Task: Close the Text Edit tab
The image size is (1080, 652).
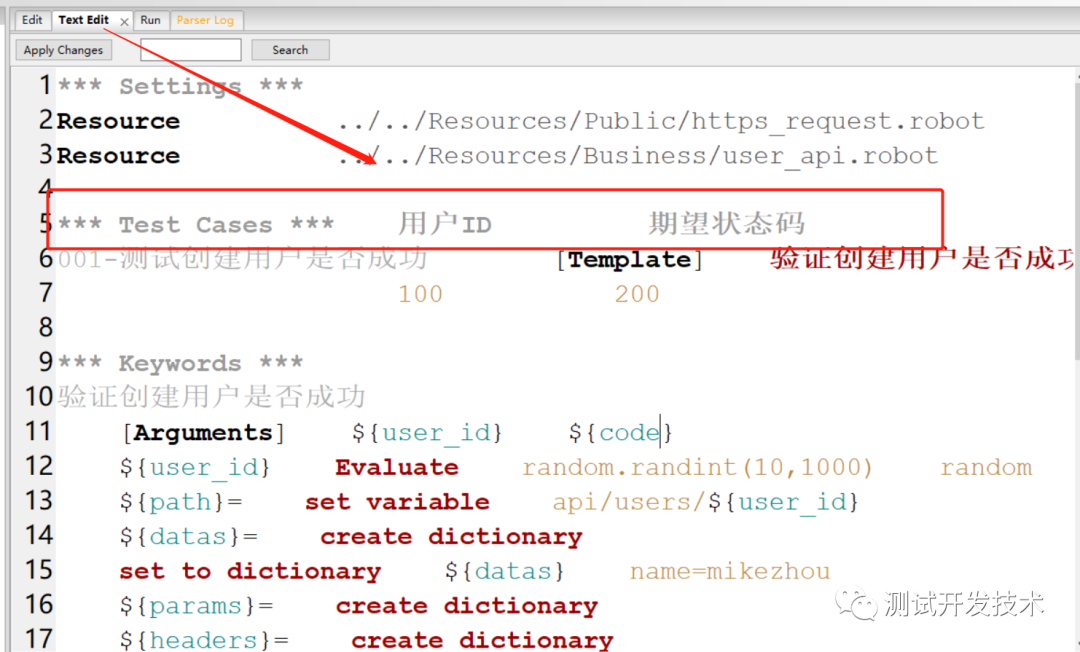Action: click(124, 22)
